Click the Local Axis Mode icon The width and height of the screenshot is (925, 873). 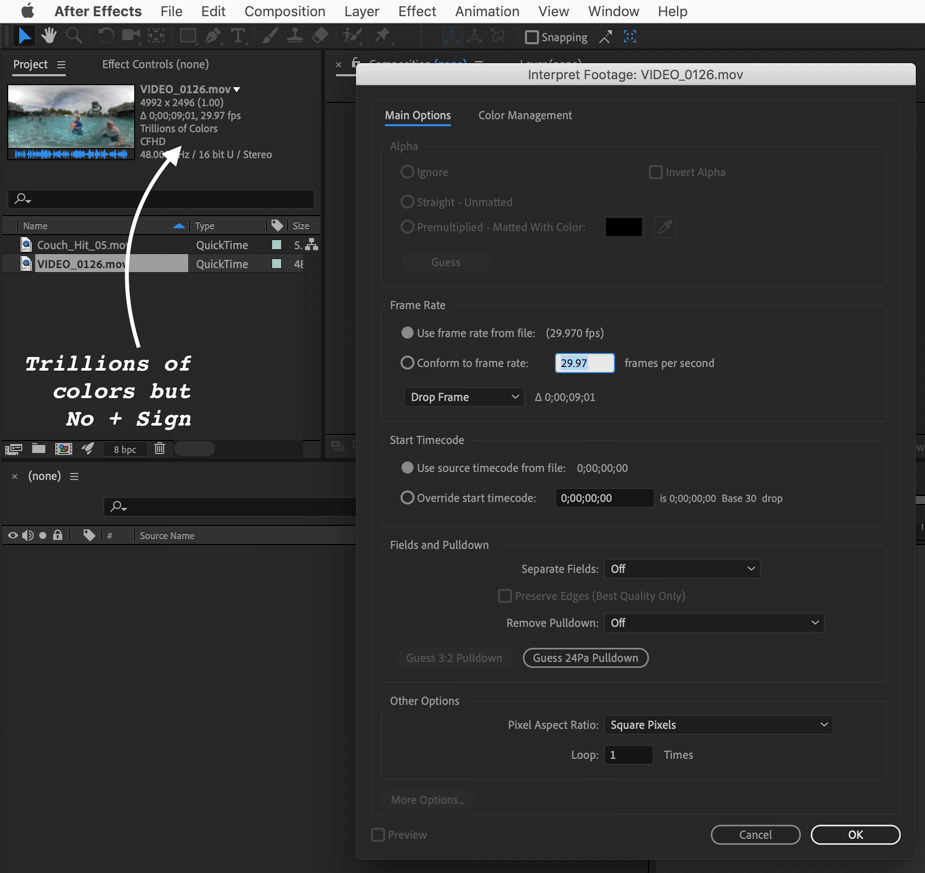451,37
